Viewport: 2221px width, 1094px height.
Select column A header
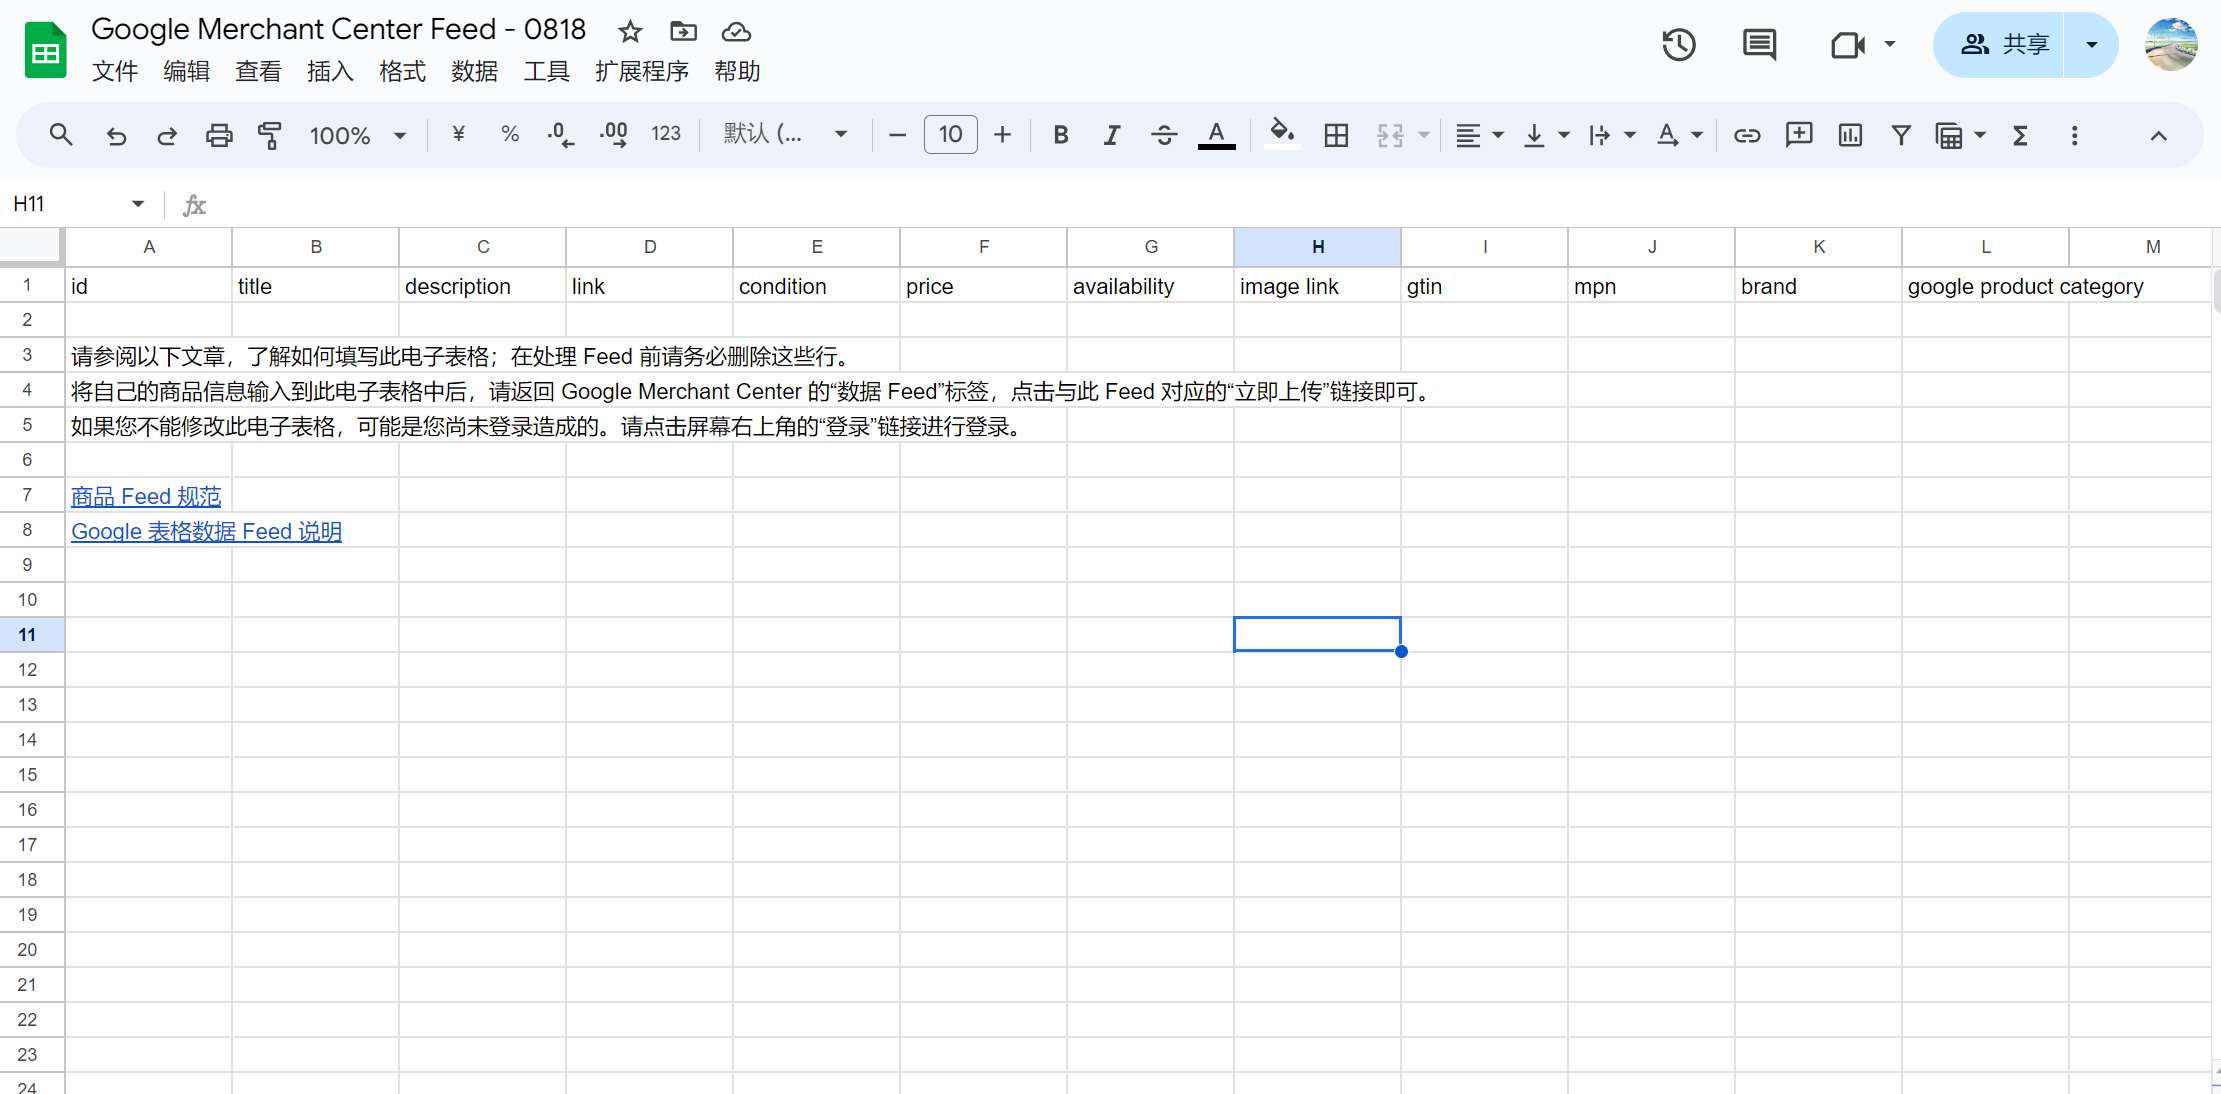[149, 247]
